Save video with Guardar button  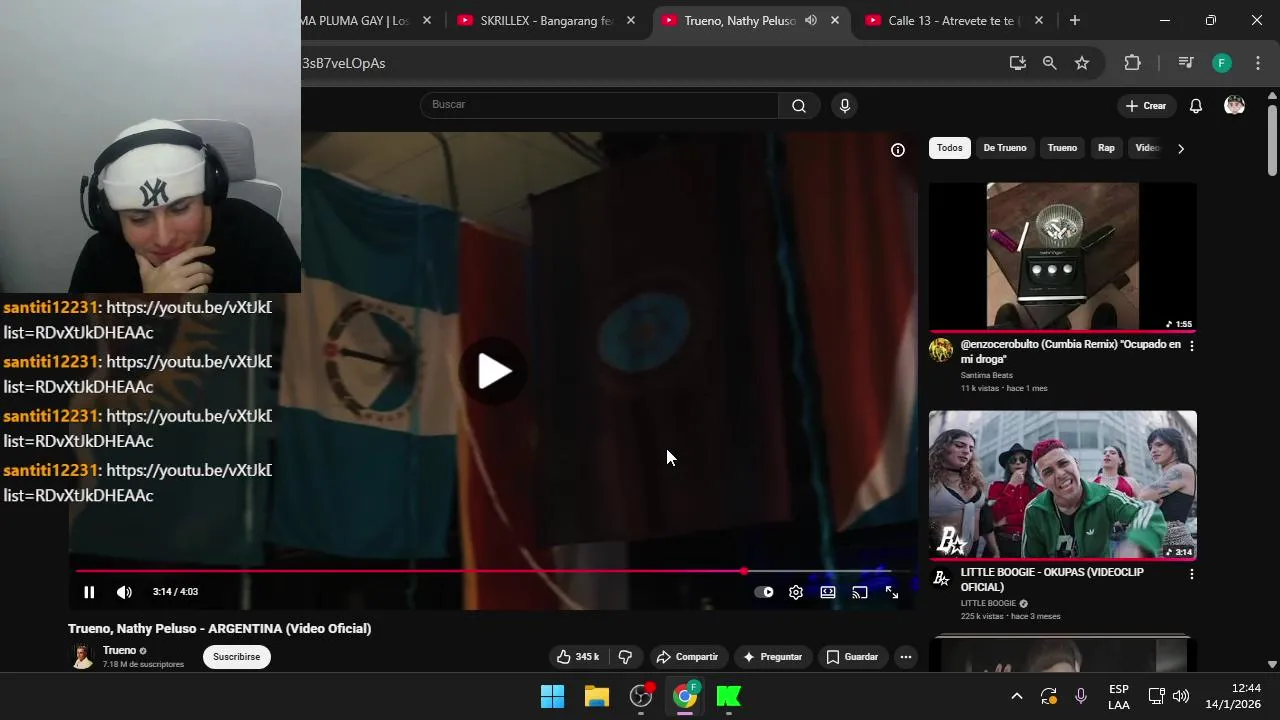[x=852, y=657]
